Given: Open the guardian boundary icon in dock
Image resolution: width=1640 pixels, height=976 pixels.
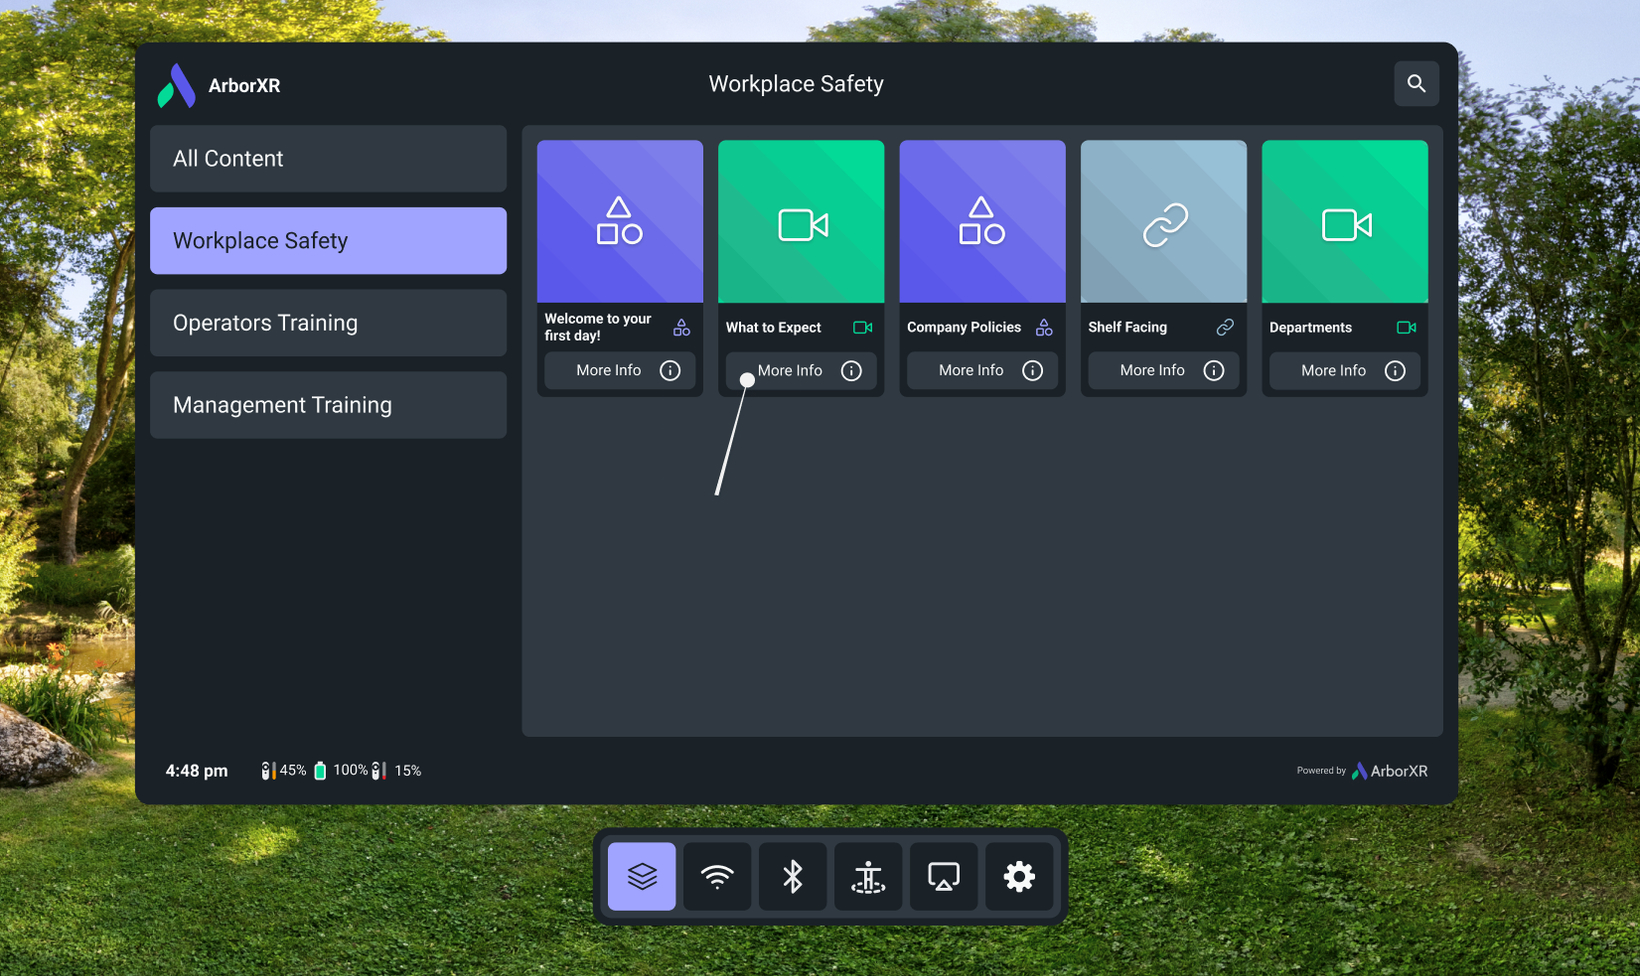Looking at the screenshot, I should [x=868, y=877].
